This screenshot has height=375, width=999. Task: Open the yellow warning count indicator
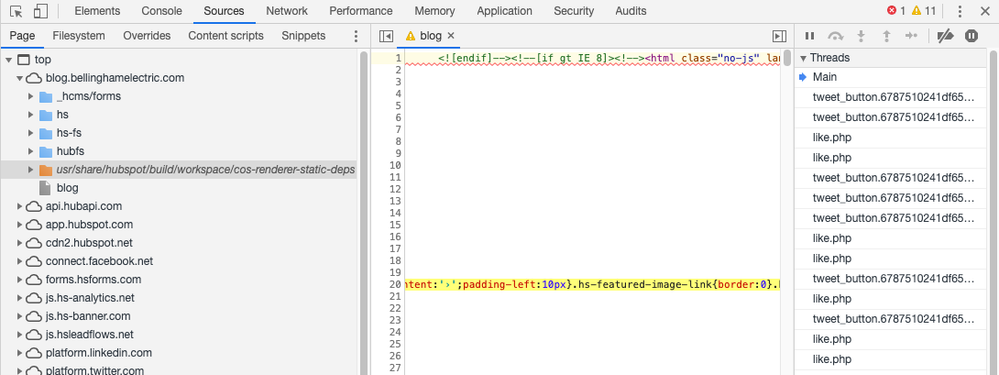(x=924, y=11)
